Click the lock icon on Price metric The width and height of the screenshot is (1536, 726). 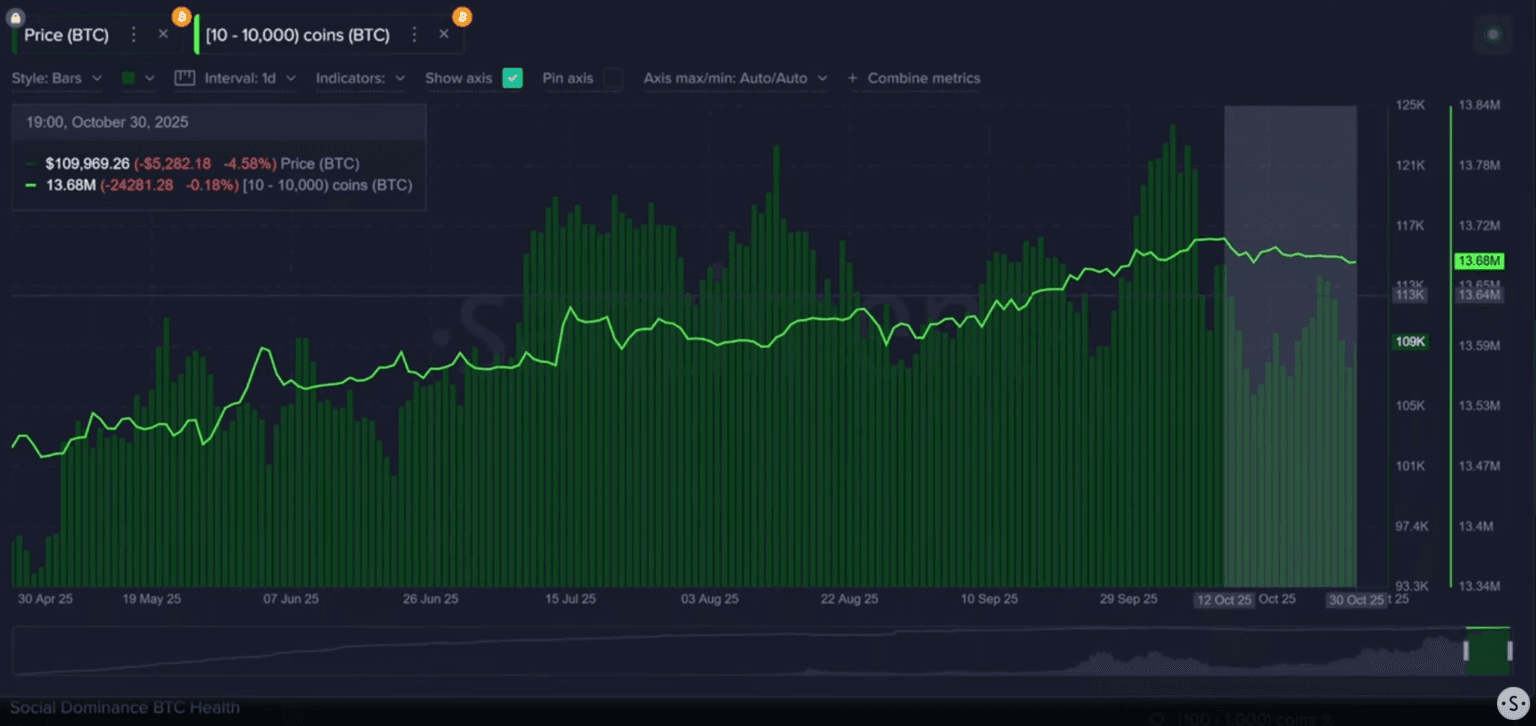pyautogui.click(x=16, y=16)
